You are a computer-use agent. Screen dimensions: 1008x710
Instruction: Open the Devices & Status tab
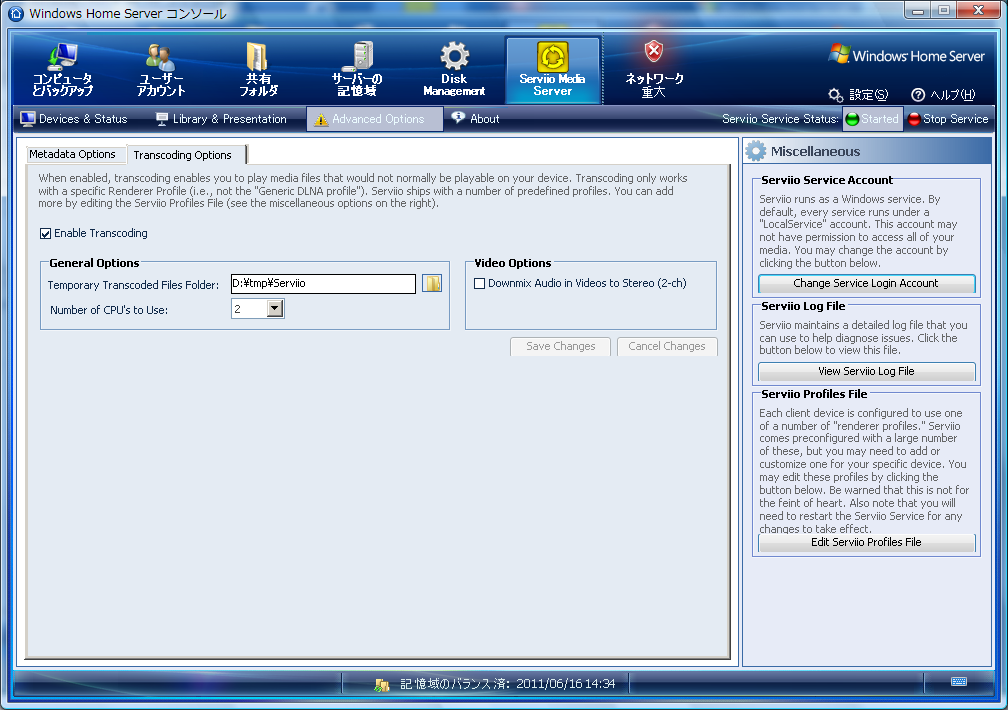[x=74, y=119]
